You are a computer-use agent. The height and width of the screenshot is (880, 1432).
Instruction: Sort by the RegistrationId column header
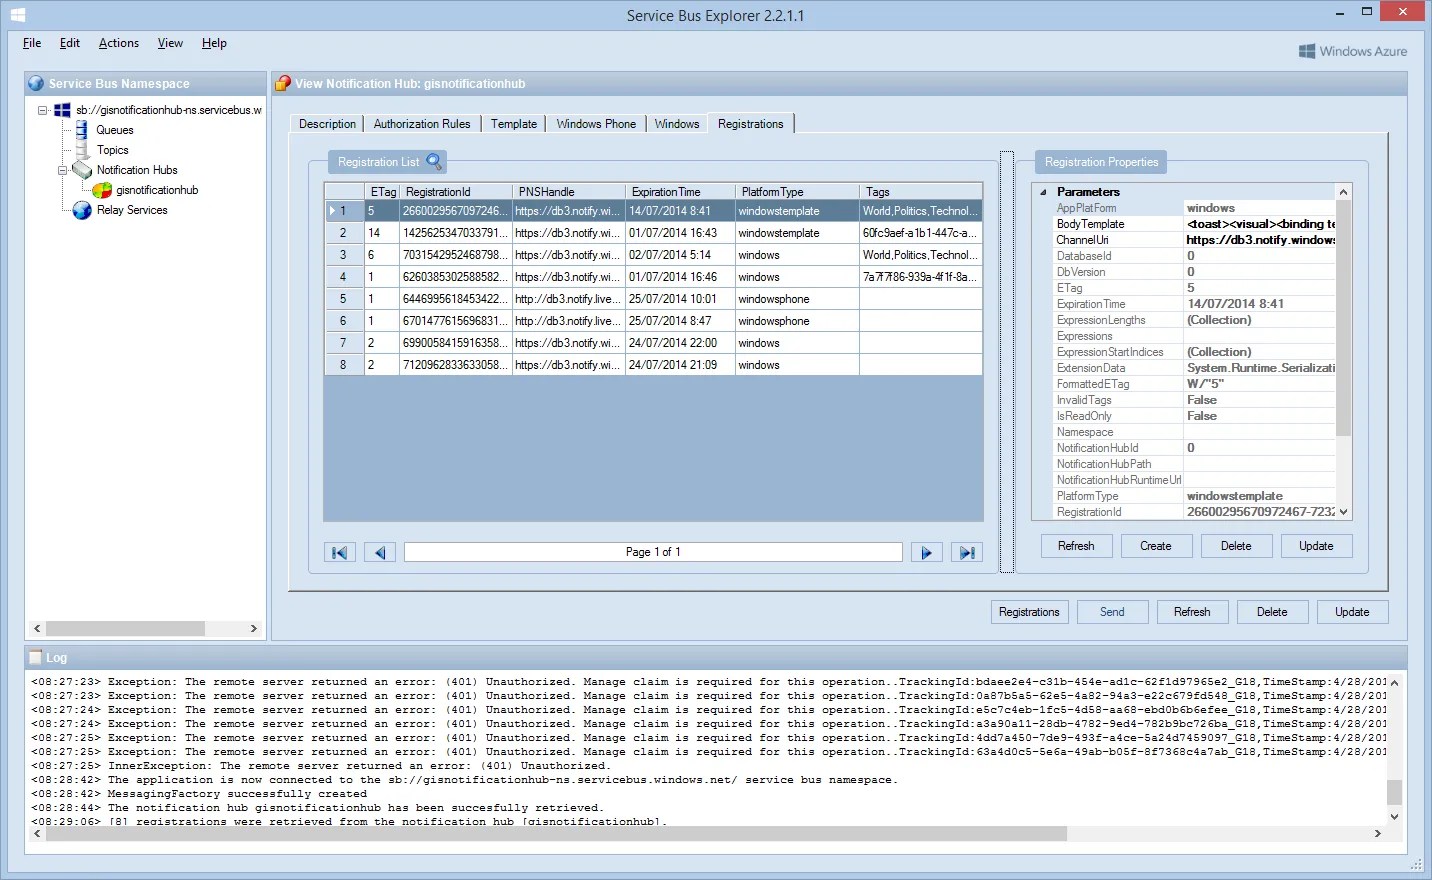point(457,192)
